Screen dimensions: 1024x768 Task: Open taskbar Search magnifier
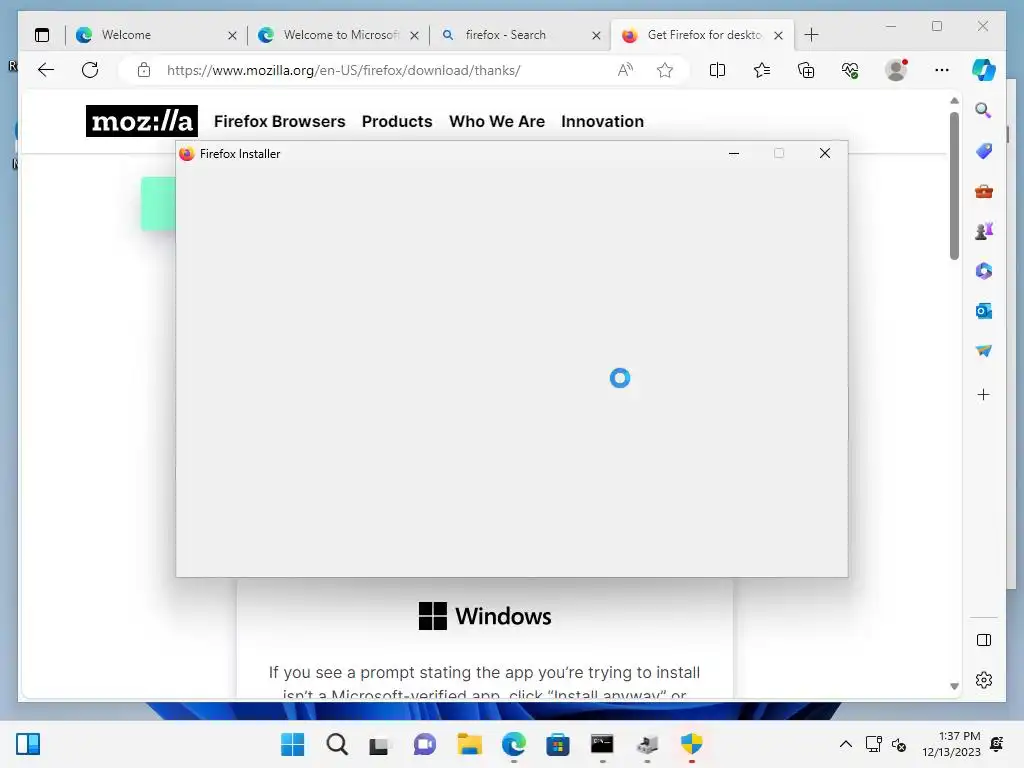point(337,744)
